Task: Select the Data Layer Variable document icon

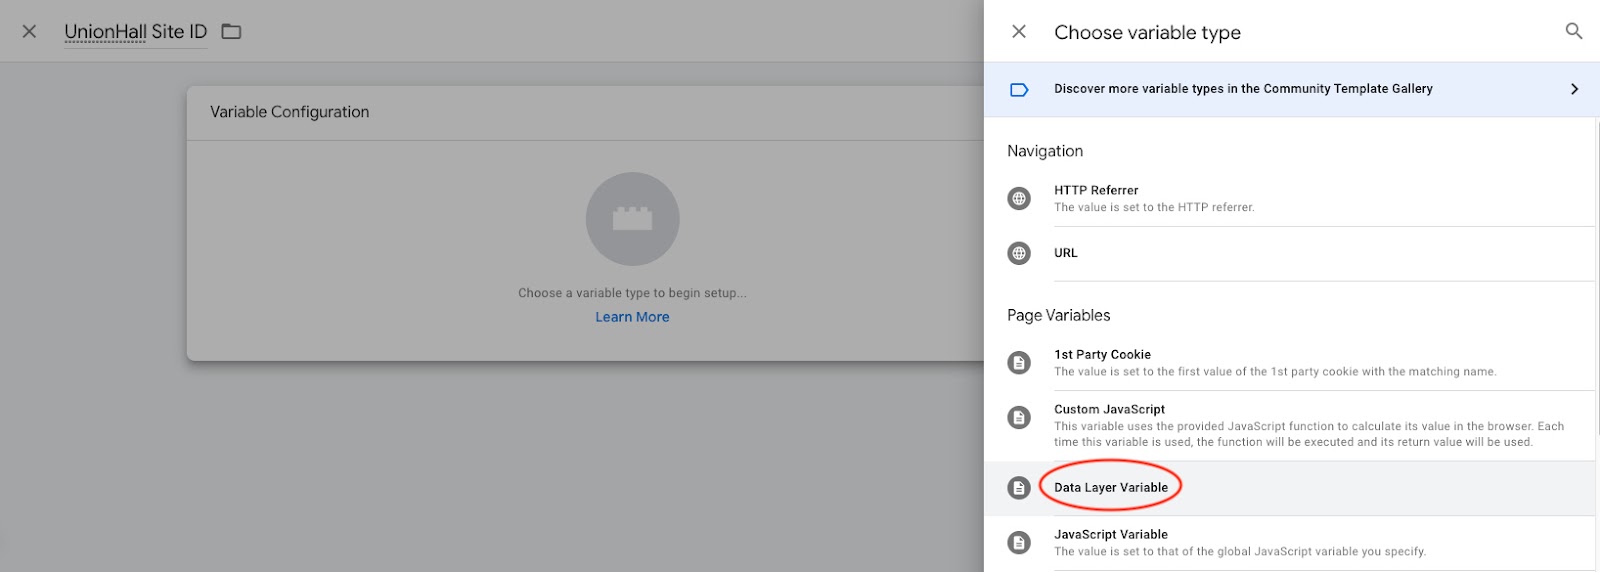Action: click(x=1019, y=488)
